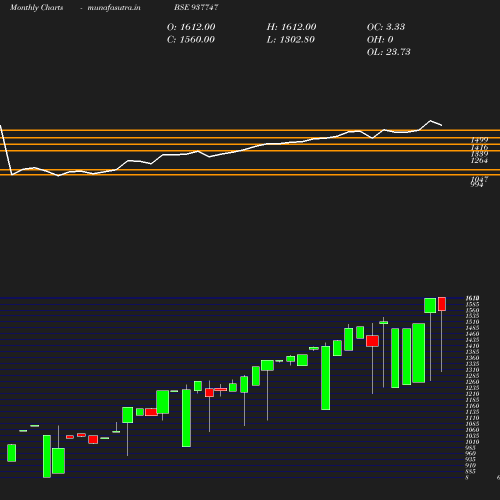Click the 1264 level label on line chart
Image resolution: width=500 pixels, height=500 pixels.
(479, 161)
